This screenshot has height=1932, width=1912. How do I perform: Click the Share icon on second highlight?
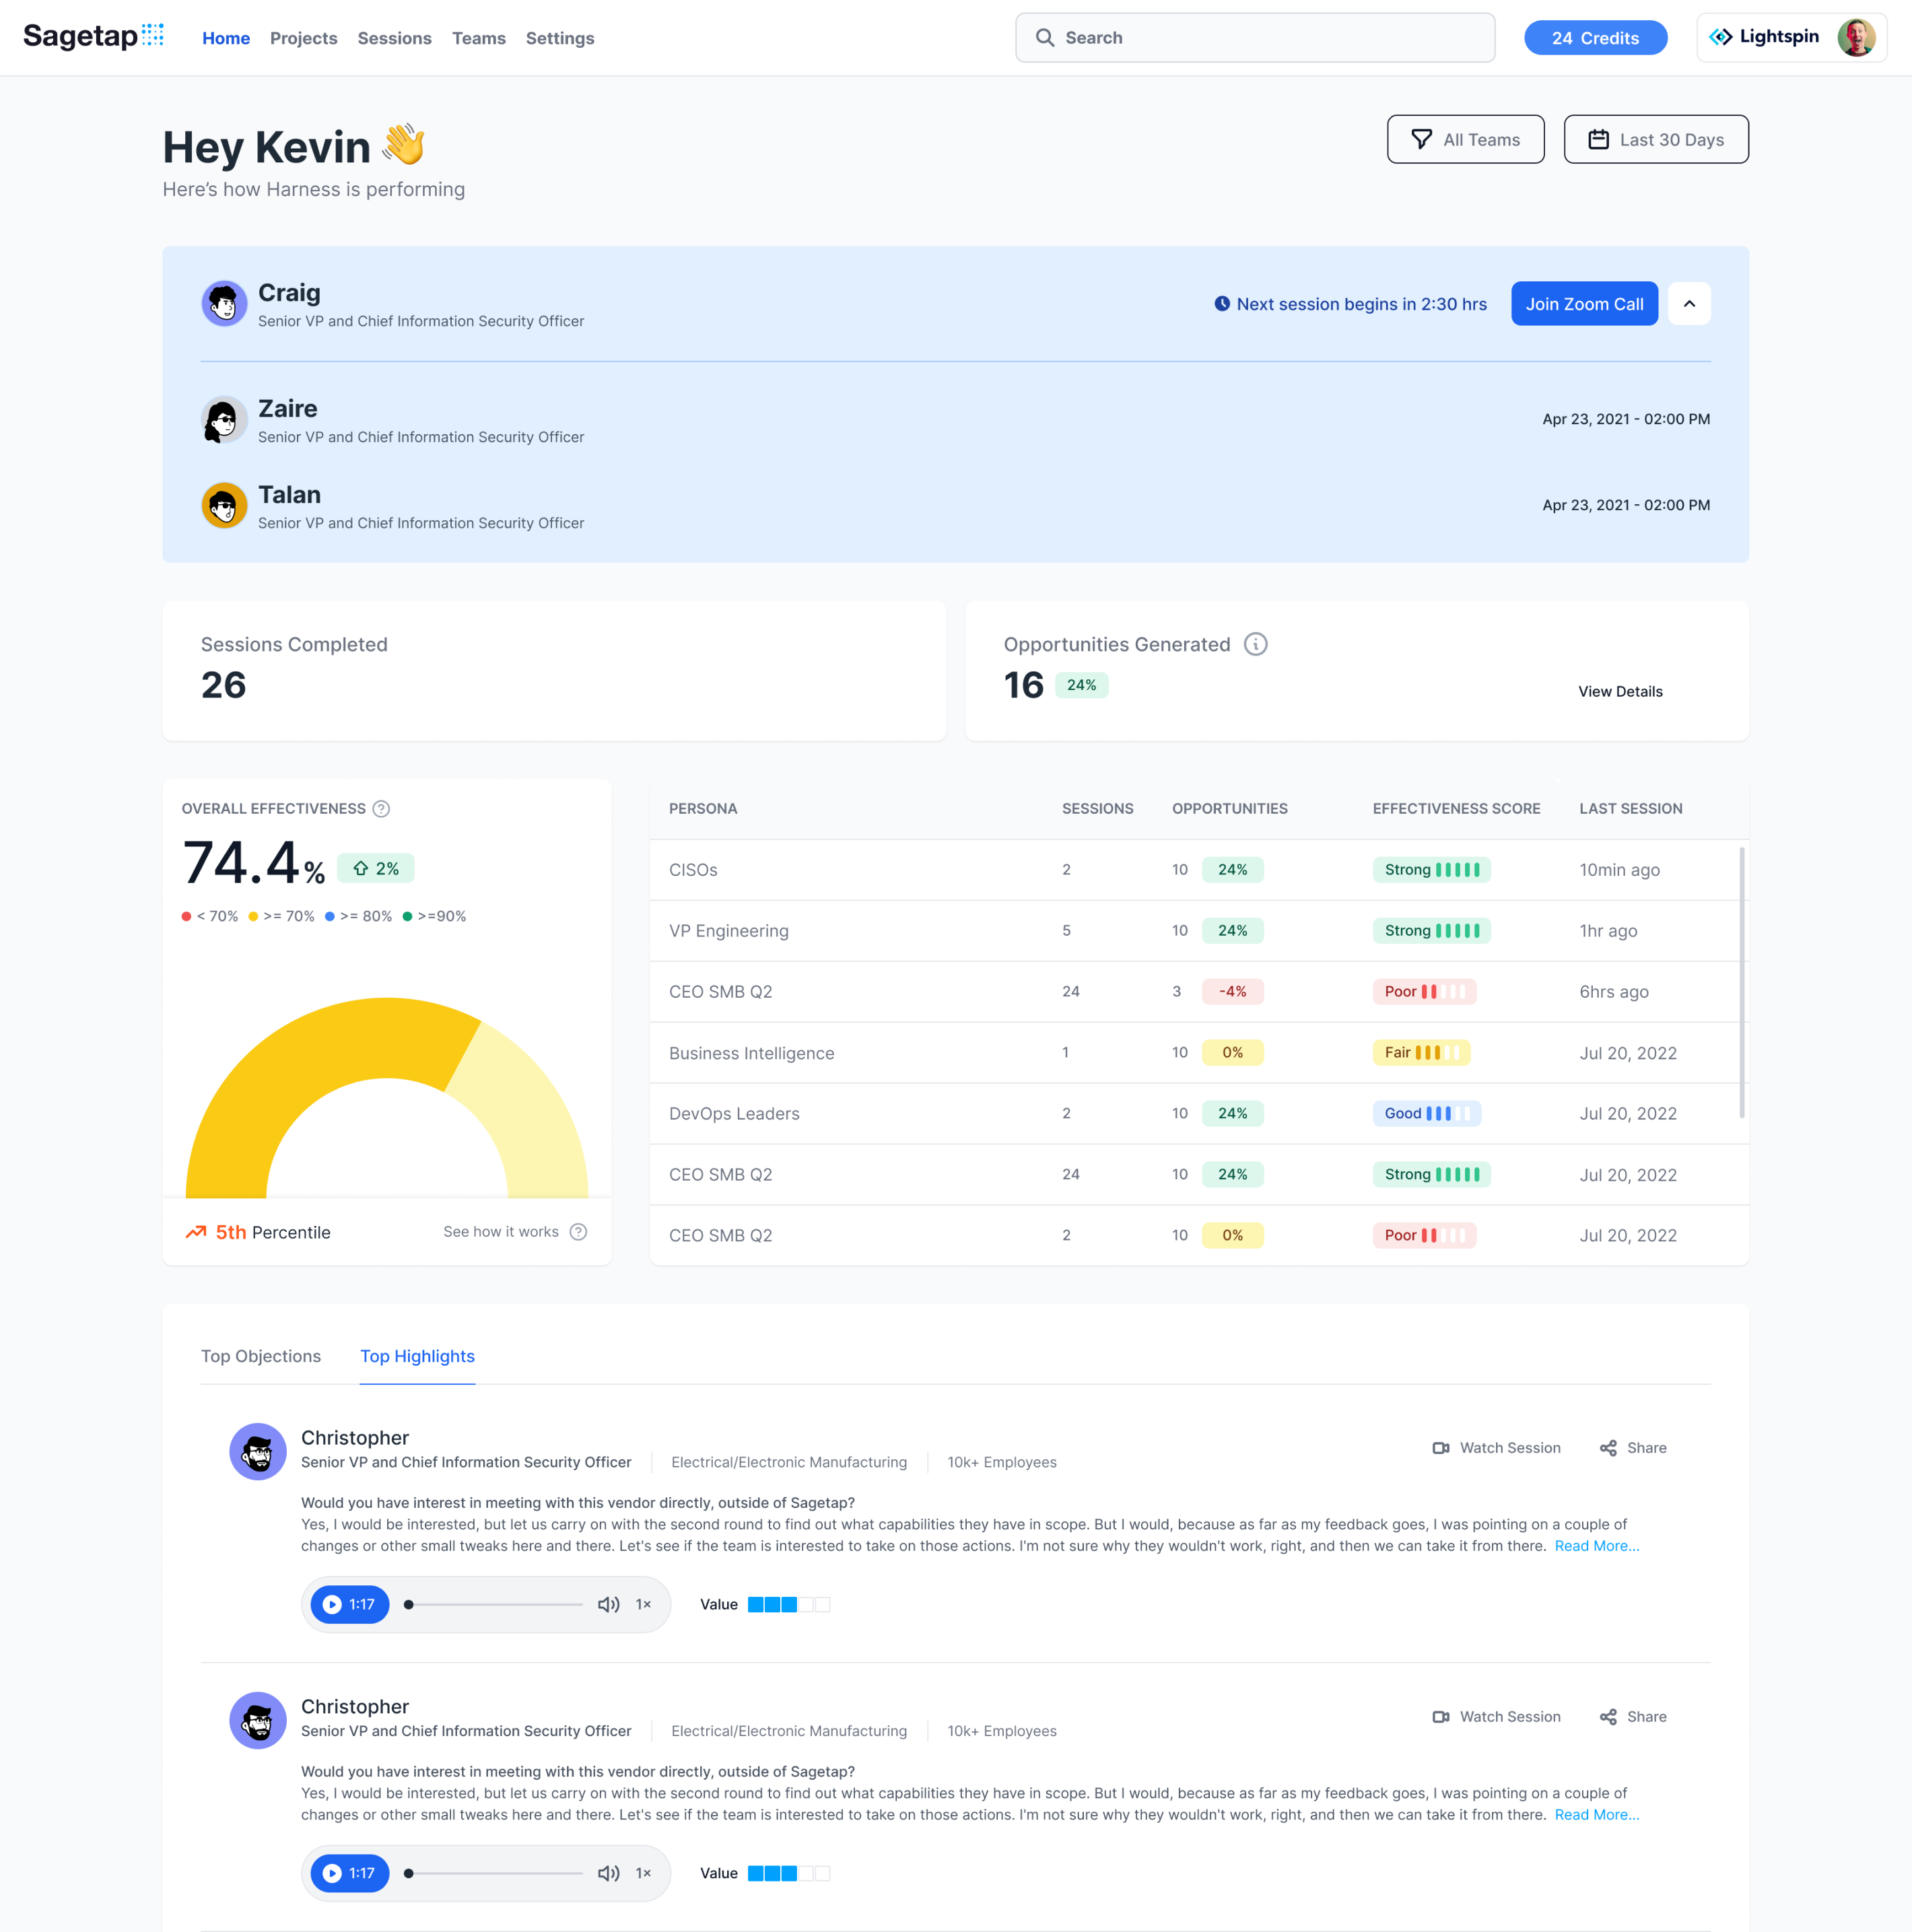pos(1608,1717)
